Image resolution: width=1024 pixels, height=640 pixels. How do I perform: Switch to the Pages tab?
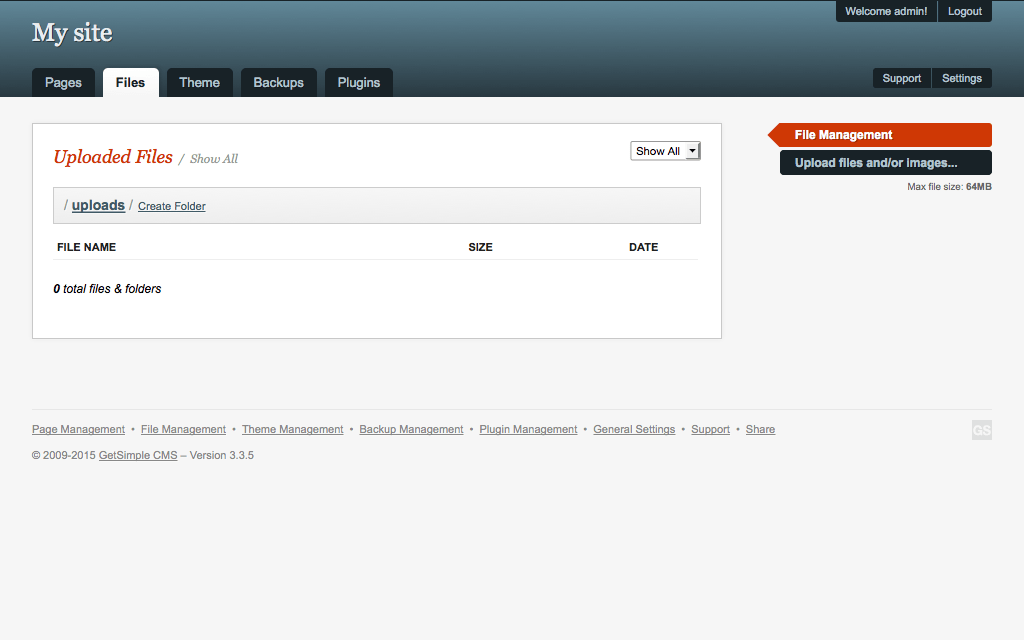pos(63,83)
